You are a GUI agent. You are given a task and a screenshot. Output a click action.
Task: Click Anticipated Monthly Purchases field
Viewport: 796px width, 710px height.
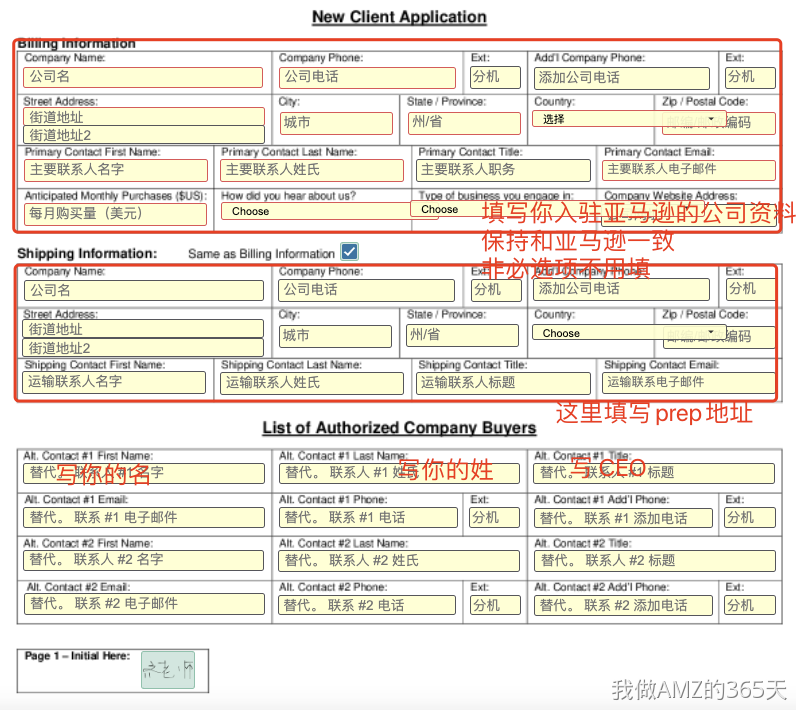coord(115,214)
